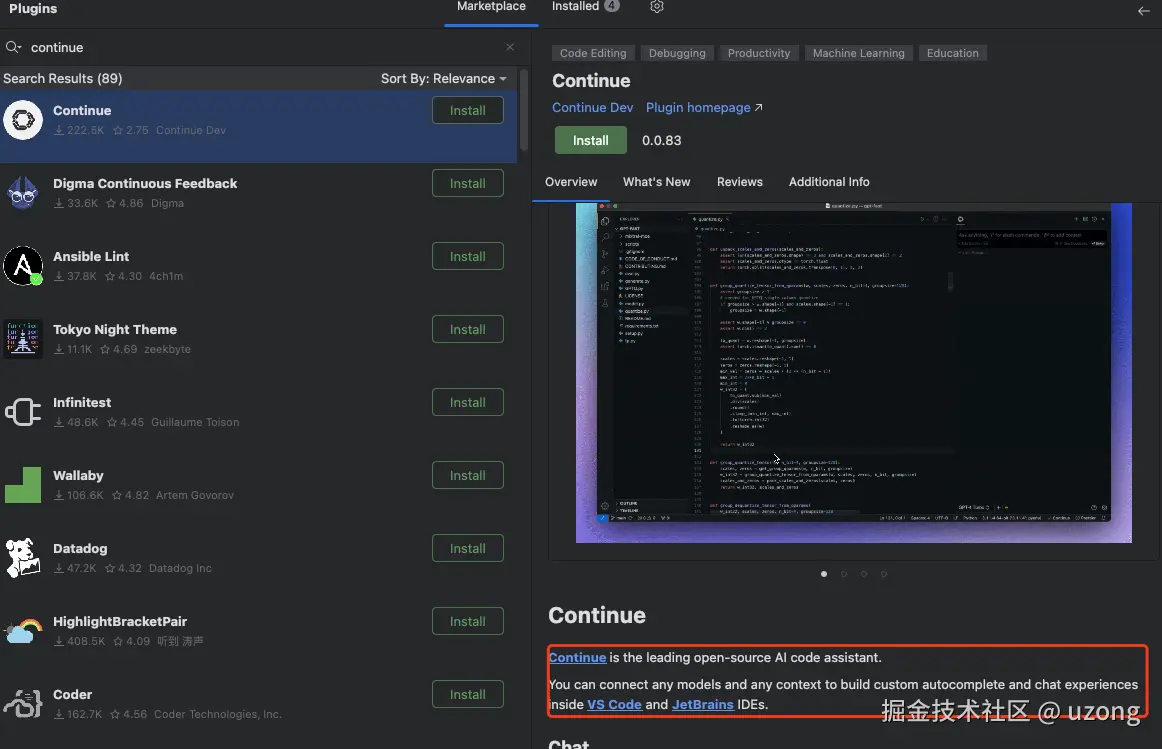Open the Additional Info tab

(829, 182)
